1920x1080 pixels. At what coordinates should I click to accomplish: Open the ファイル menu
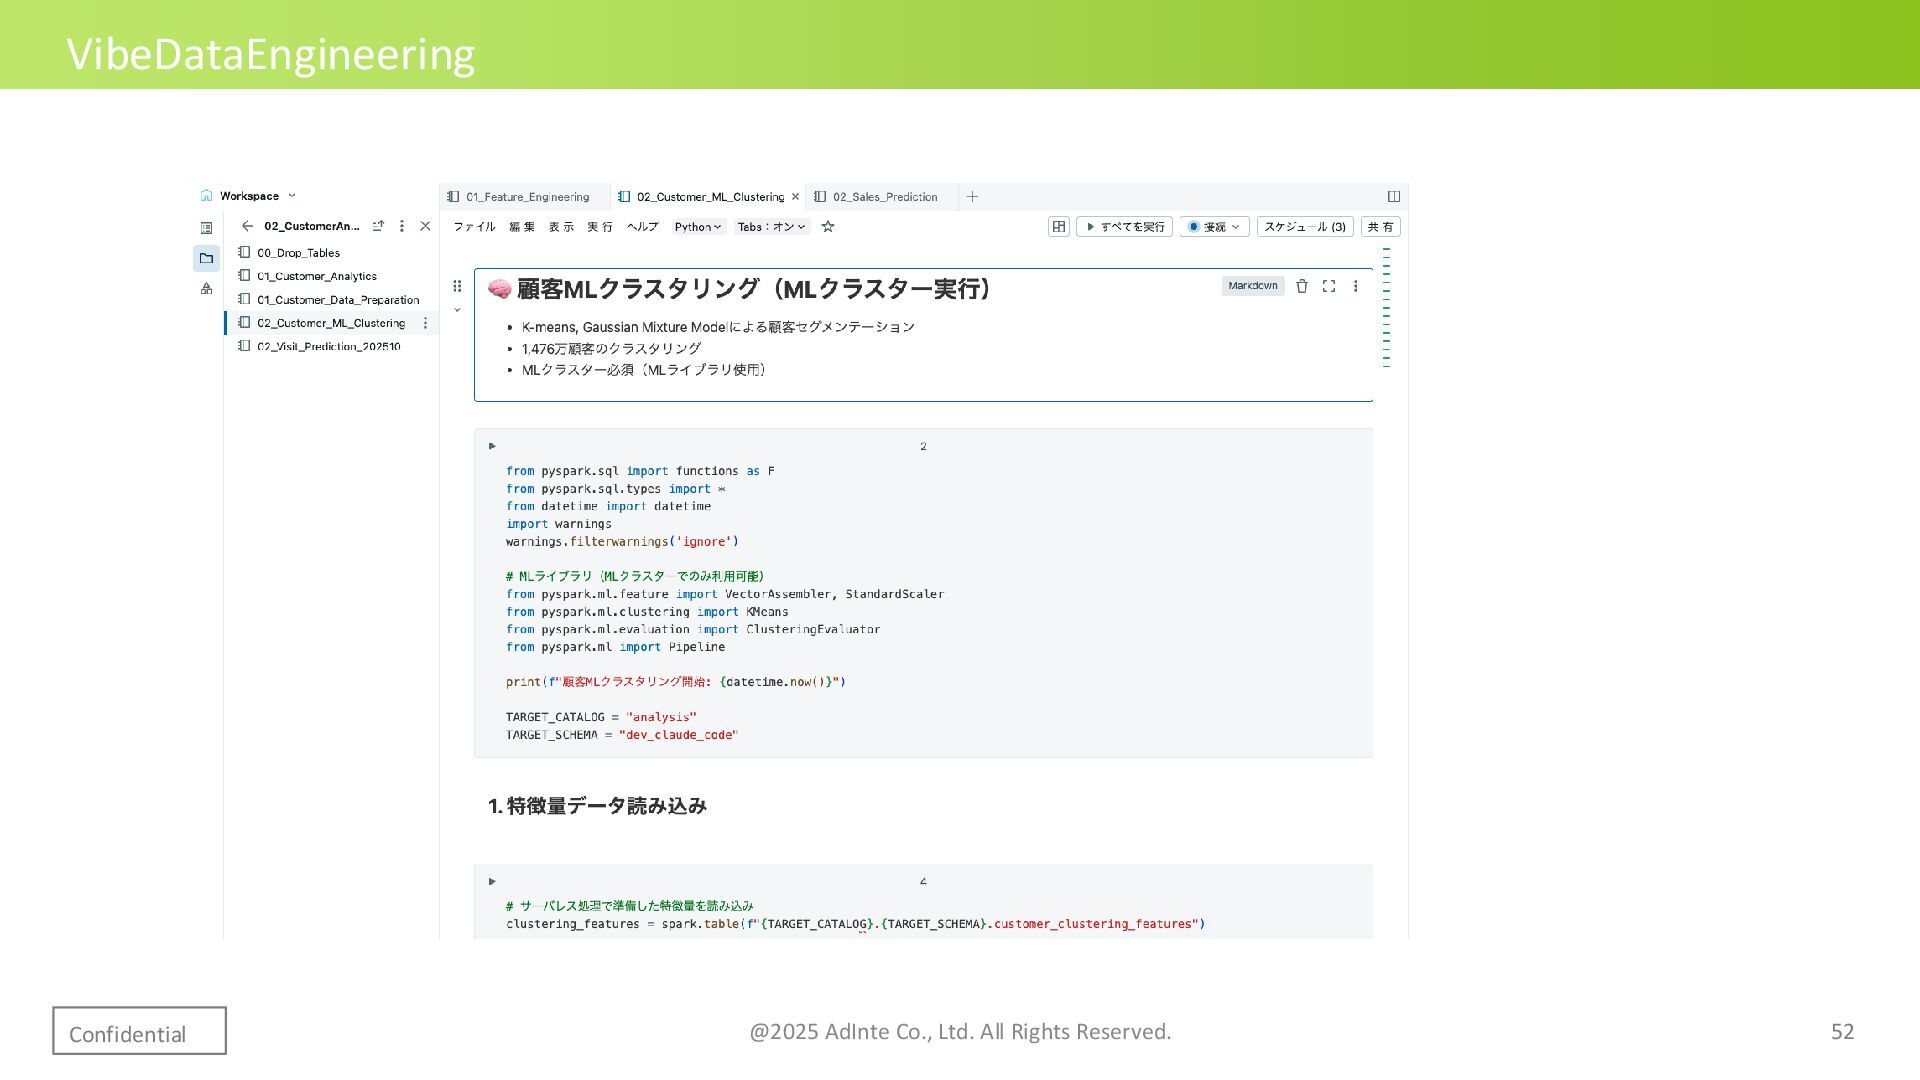(x=474, y=227)
